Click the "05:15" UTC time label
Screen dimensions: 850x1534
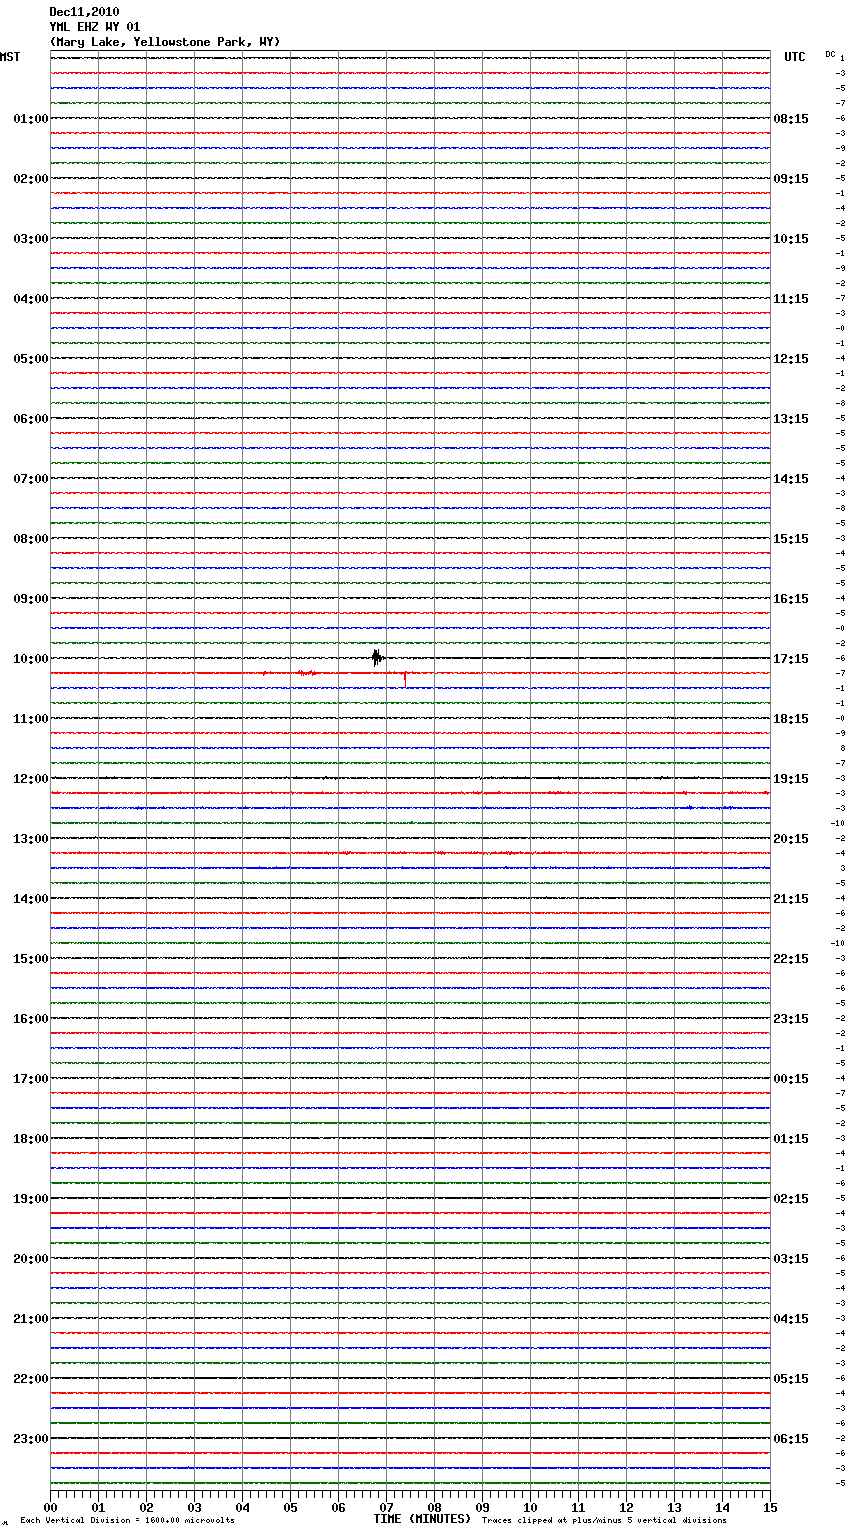point(791,1379)
